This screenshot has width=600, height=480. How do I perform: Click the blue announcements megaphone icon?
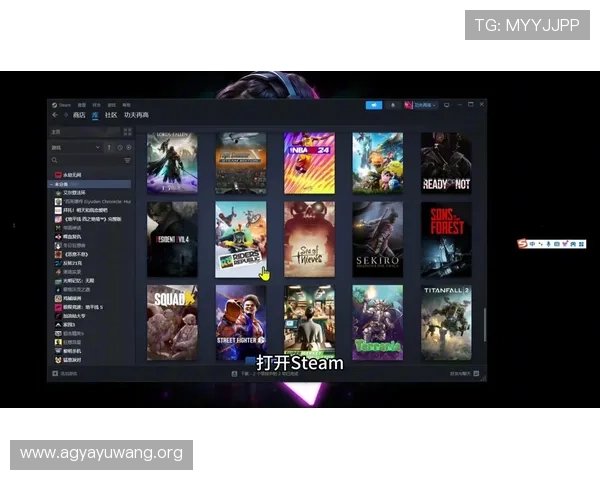tap(373, 104)
